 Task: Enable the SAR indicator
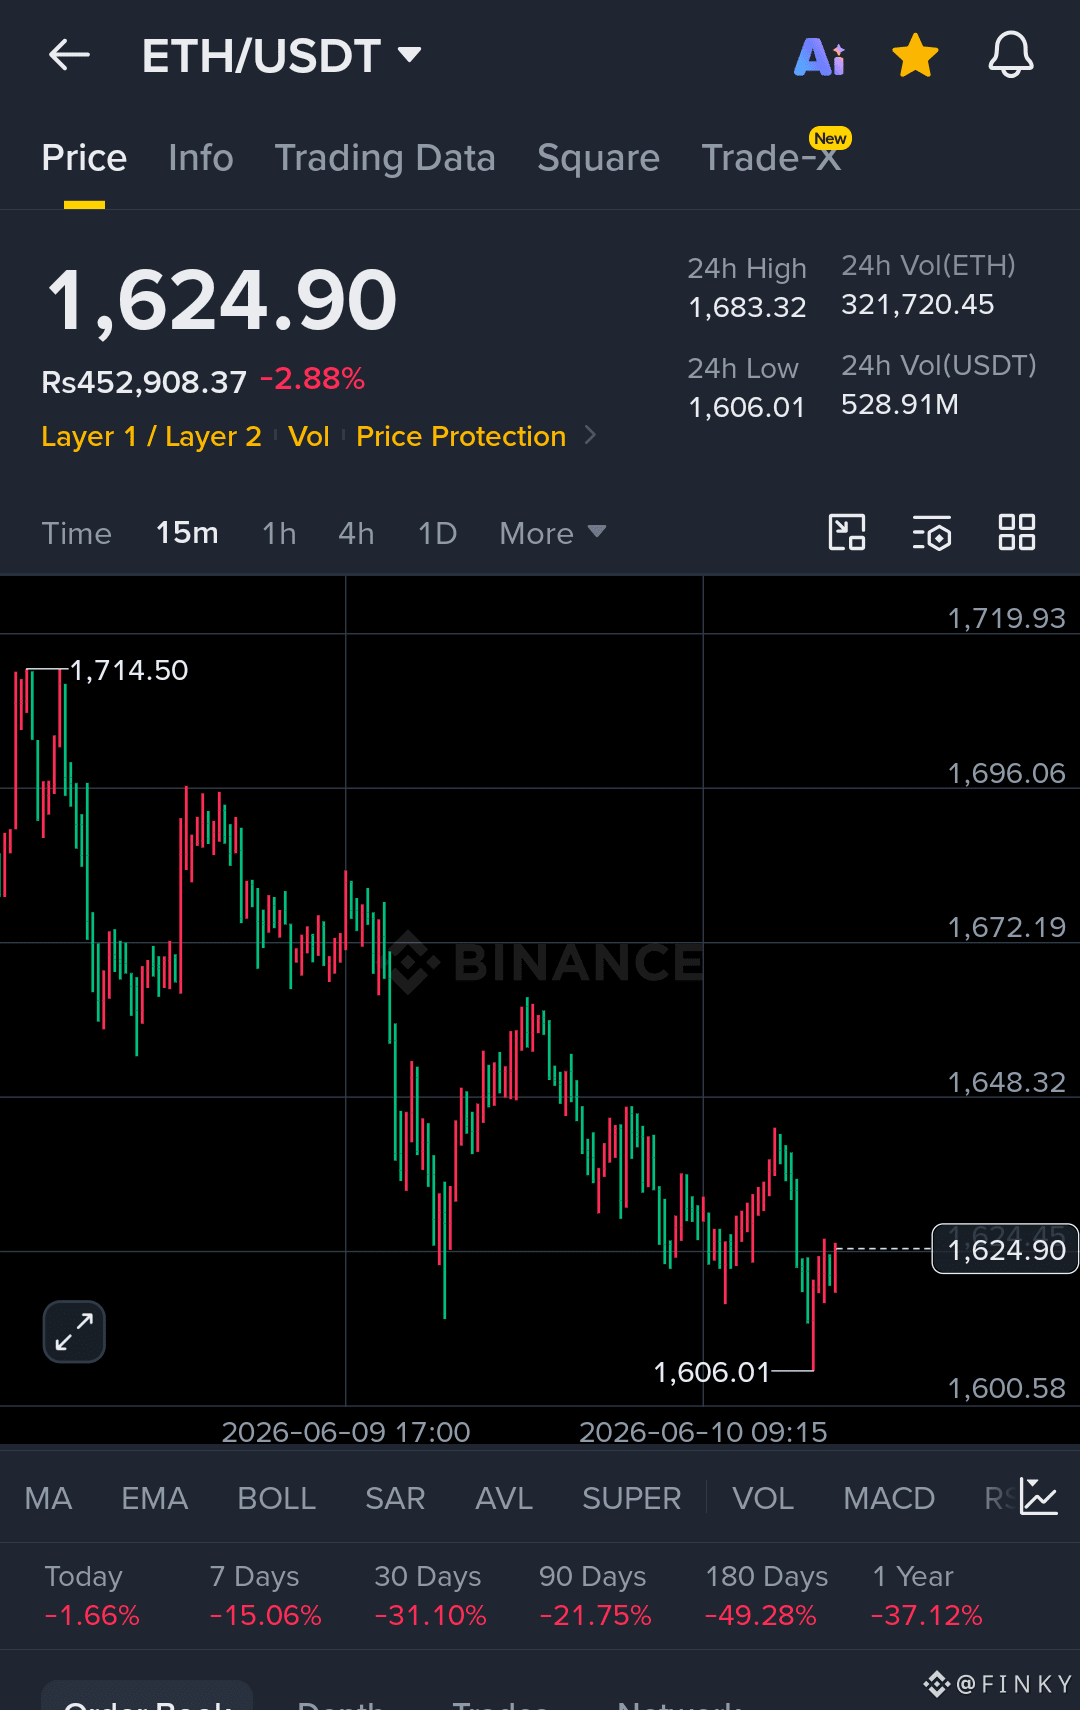tap(395, 1498)
